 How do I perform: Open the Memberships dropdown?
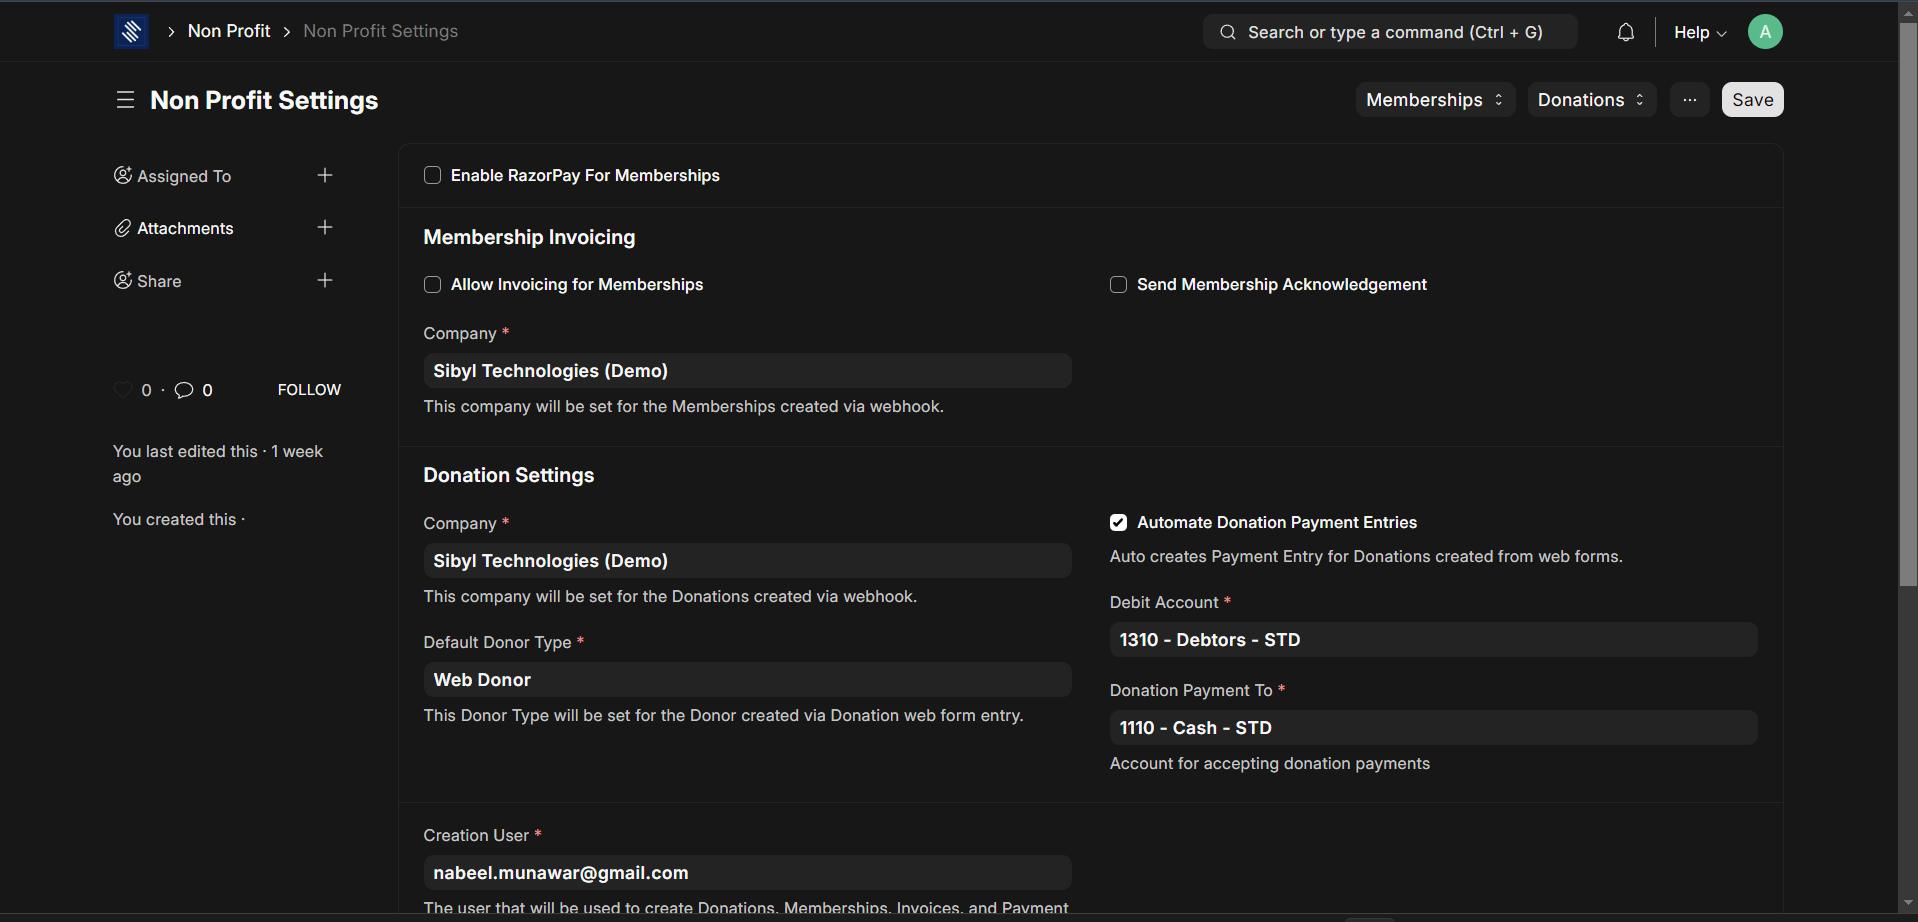click(1434, 99)
